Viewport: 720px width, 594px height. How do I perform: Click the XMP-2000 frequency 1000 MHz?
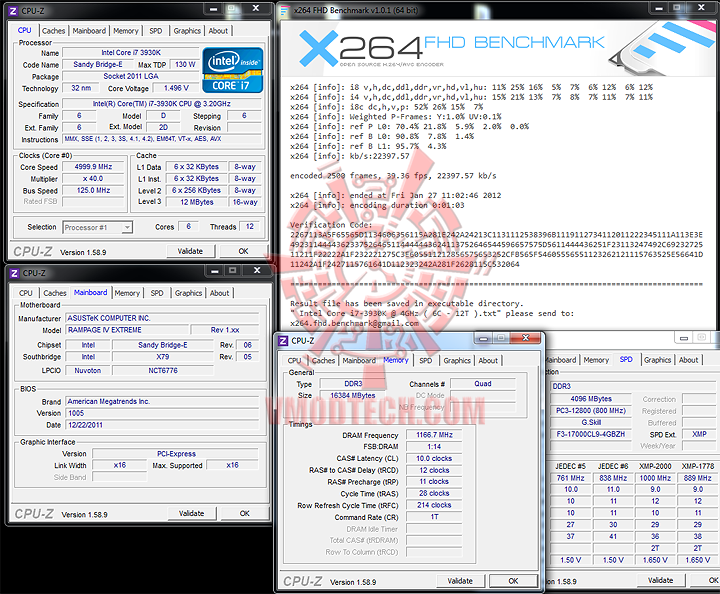pyautogui.click(x=655, y=478)
